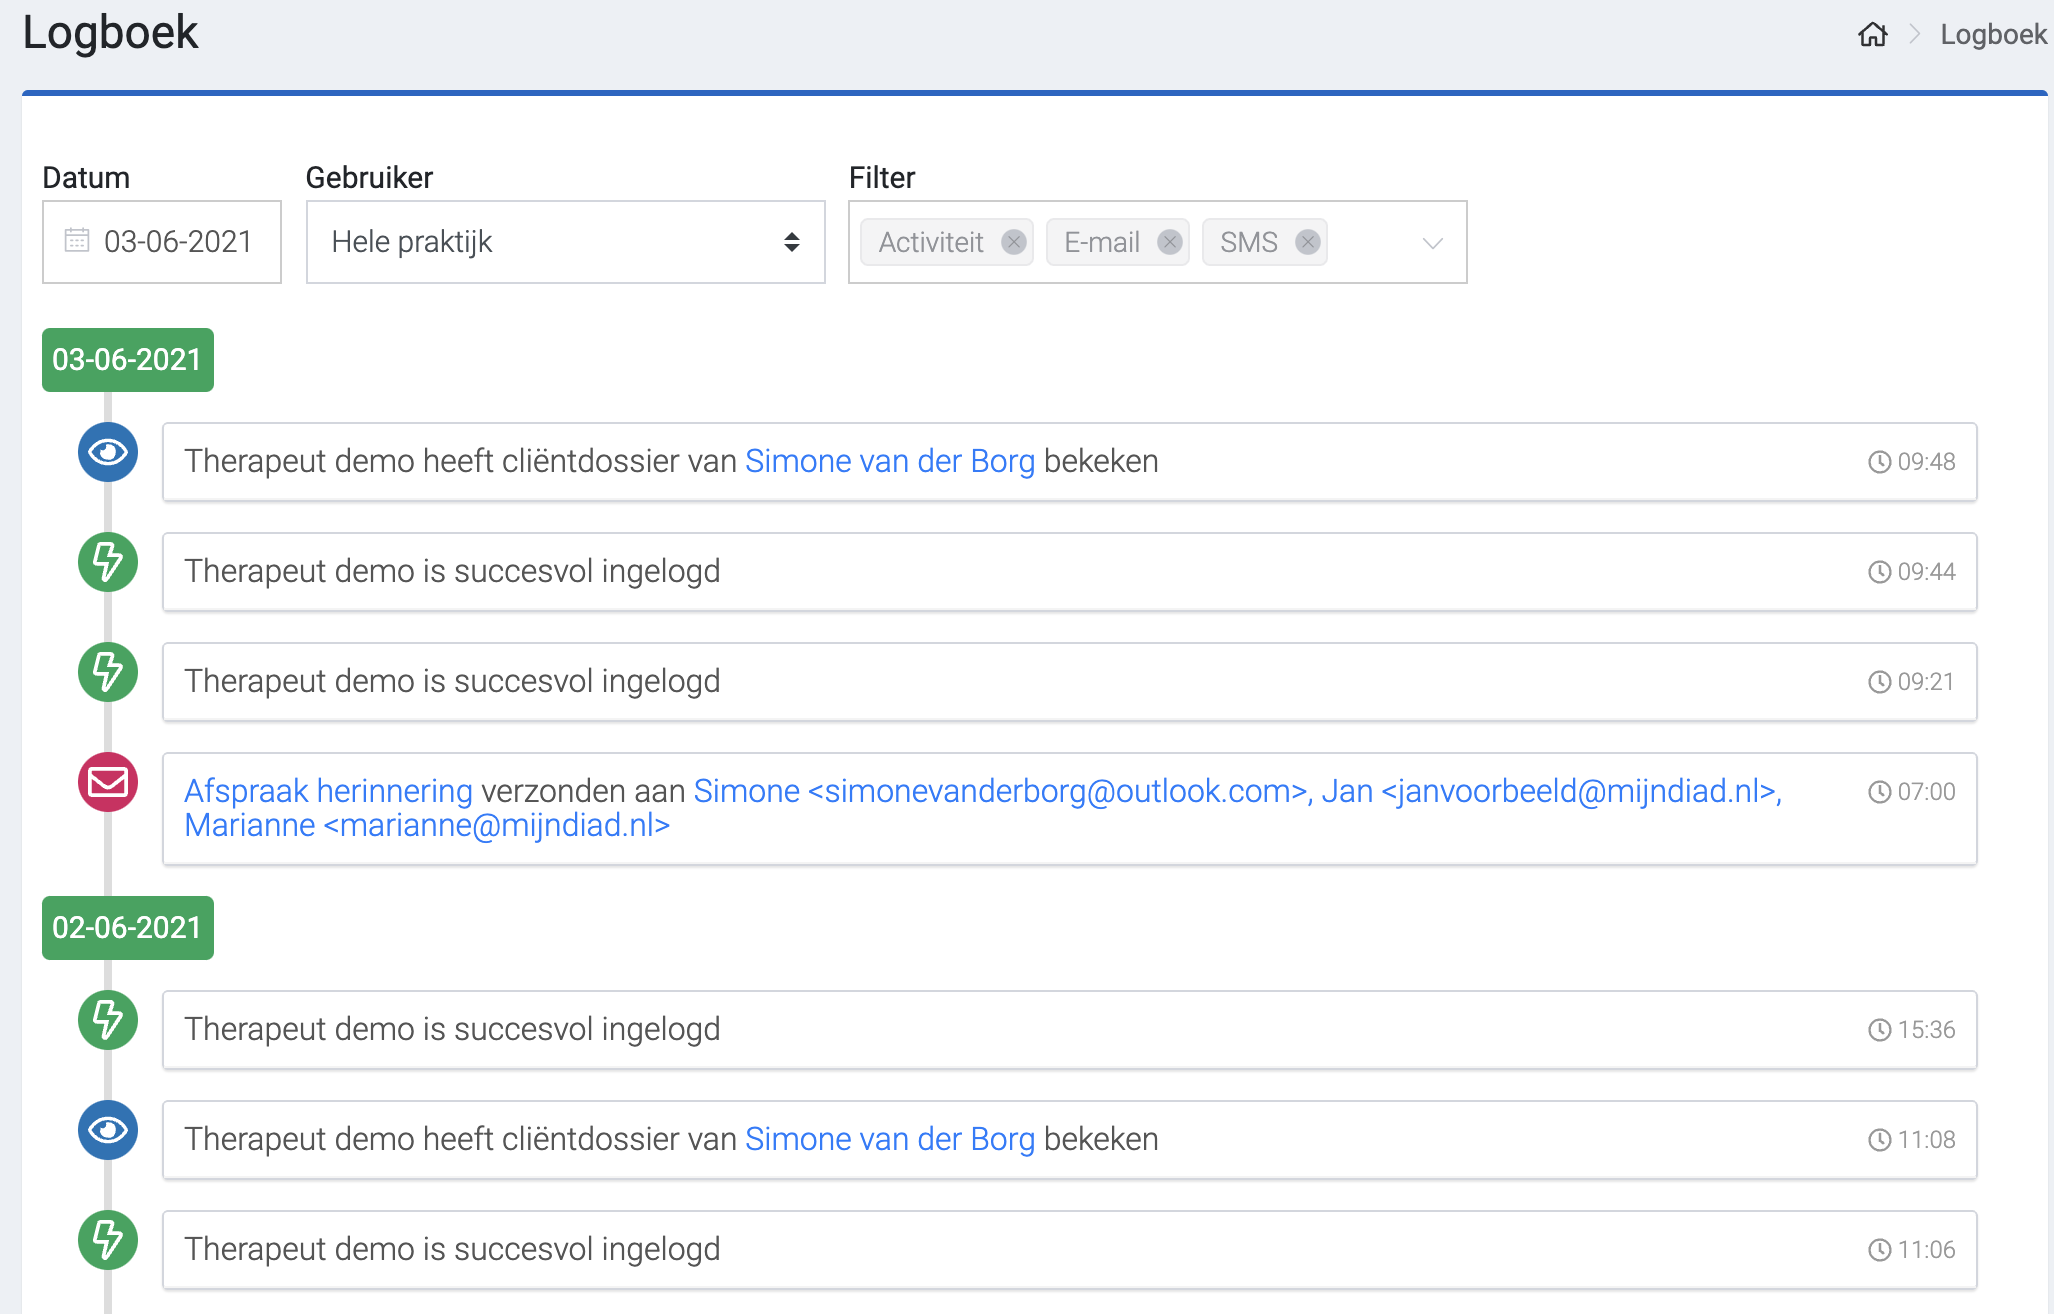Open Simone van der Borg's client record link
The height and width of the screenshot is (1314, 2054).
(889, 461)
